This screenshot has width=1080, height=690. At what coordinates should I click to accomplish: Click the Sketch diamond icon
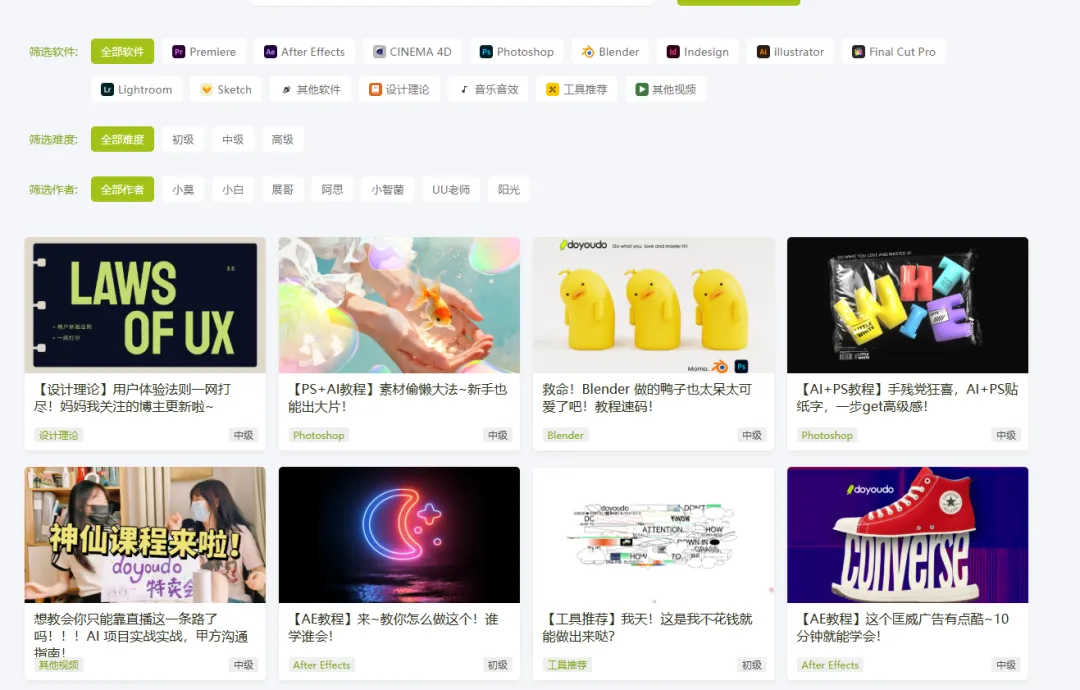pyautogui.click(x=206, y=90)
